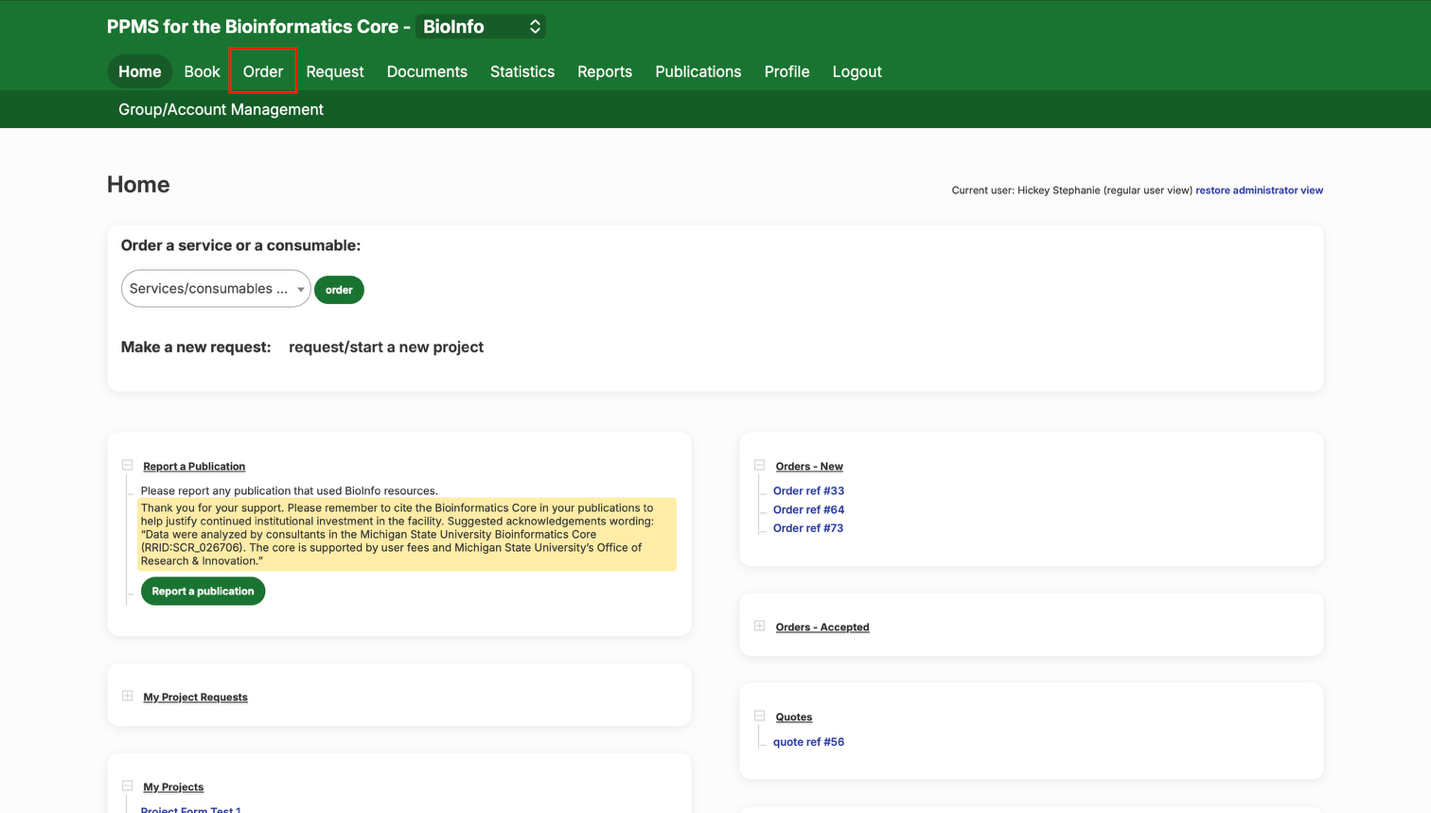Collapse the My Projects section

click(x=127, y=786)
